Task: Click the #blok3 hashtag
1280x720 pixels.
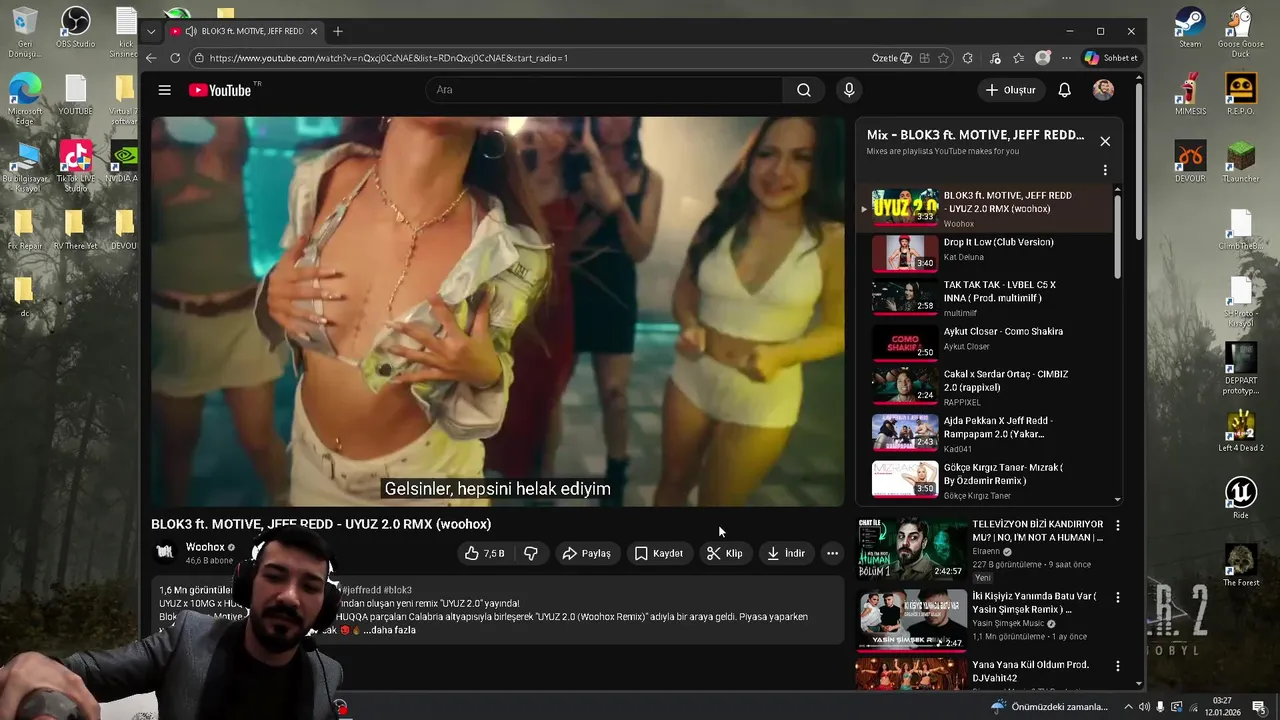Action: (397, 590)
